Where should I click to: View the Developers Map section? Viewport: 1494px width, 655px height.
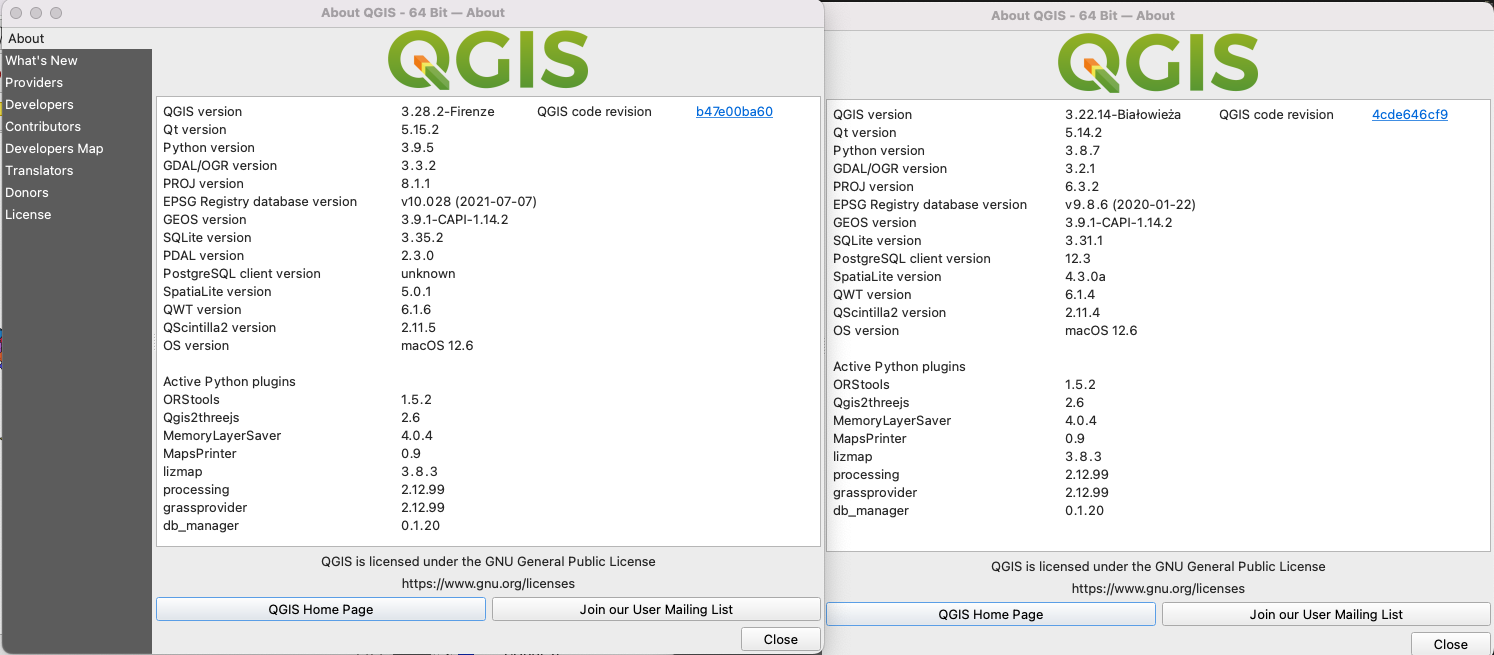click(54, 148)
